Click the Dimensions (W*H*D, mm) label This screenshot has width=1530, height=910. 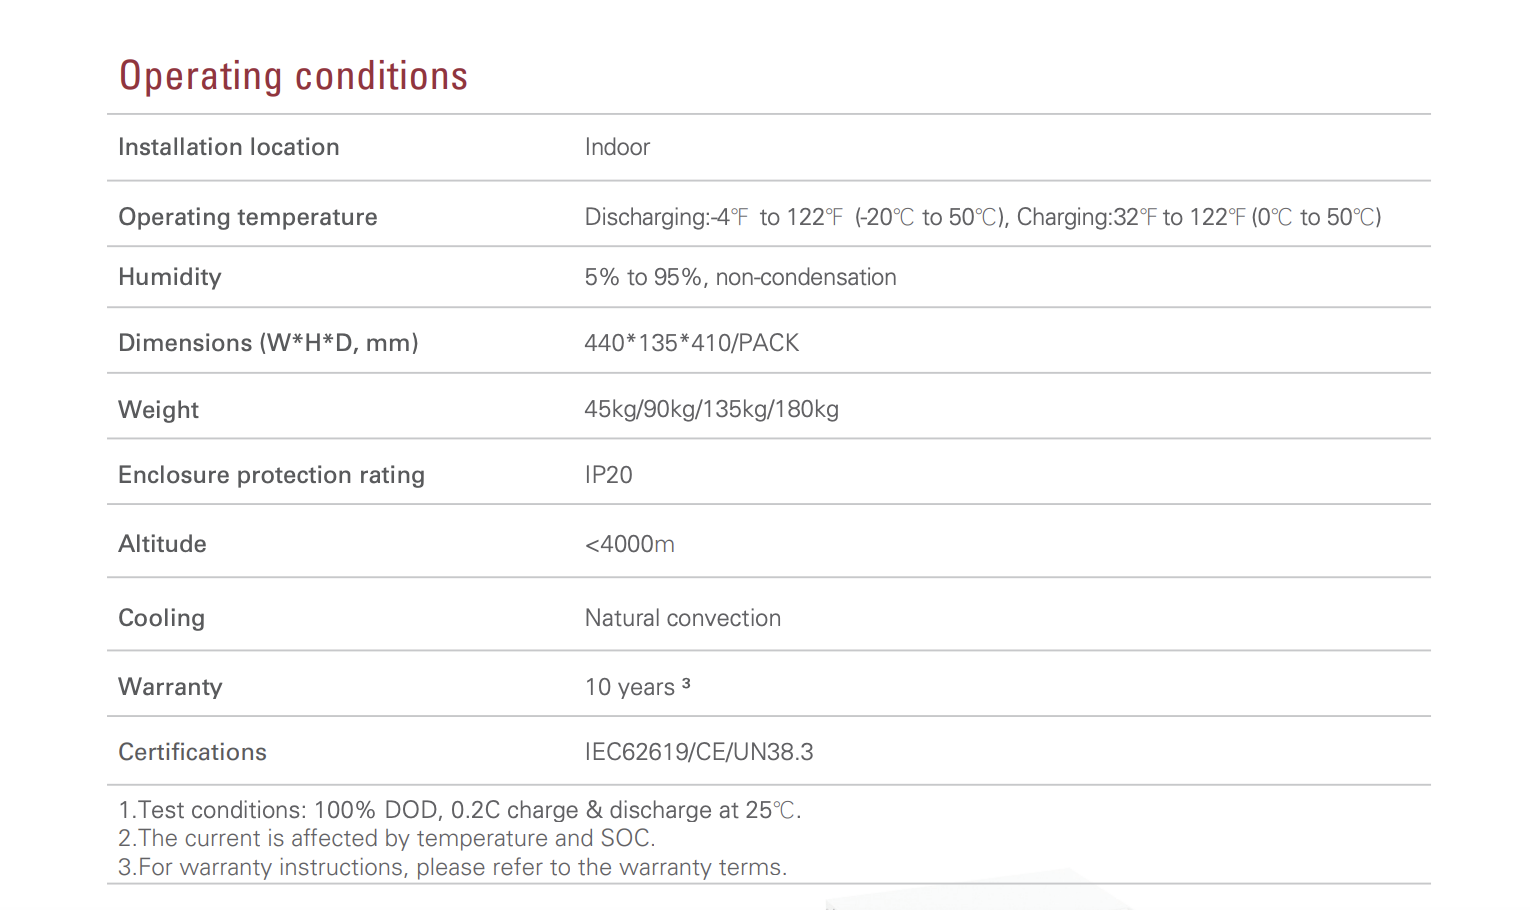268,343
